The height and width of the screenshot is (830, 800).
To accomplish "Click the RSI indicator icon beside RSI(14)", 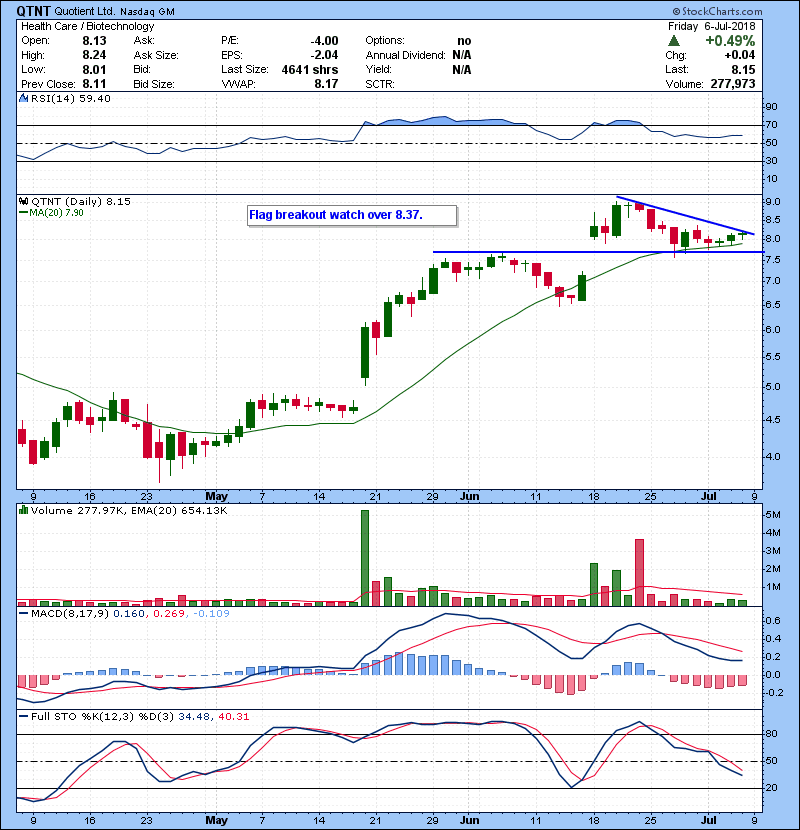I will point(24,98).
